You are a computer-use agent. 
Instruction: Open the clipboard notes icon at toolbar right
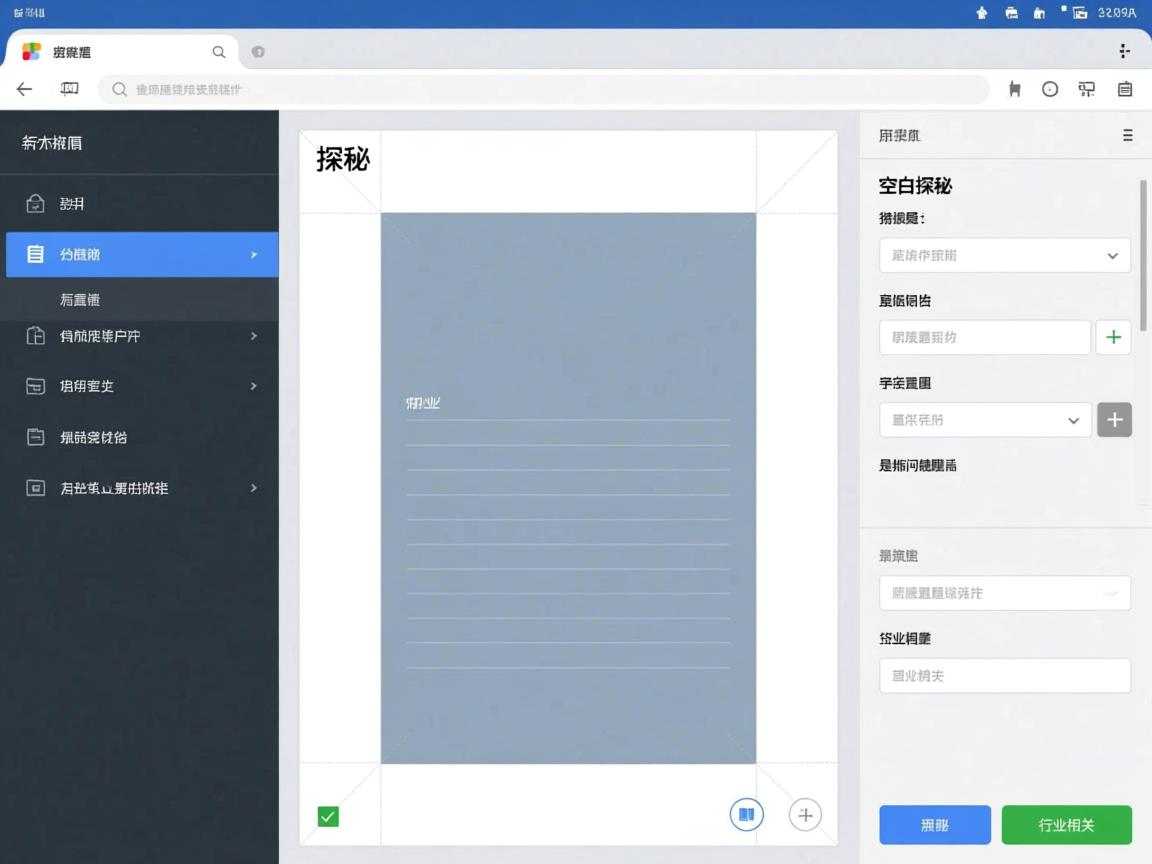coord(1124,89)
